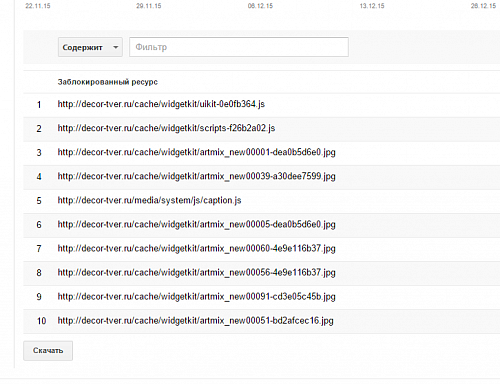The width and height of the screenshot is (500, 384).
Task: Open artmix_new00091-cd3e05c45b.jpg resource link
Action: [x=196, y=296]
